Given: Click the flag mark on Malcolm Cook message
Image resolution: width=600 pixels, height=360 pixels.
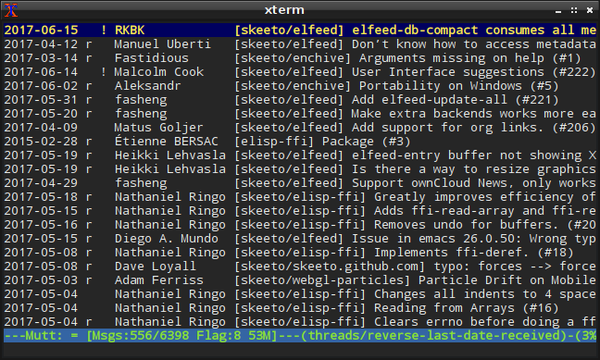Looking at the screenshot, I should [104, 72].
